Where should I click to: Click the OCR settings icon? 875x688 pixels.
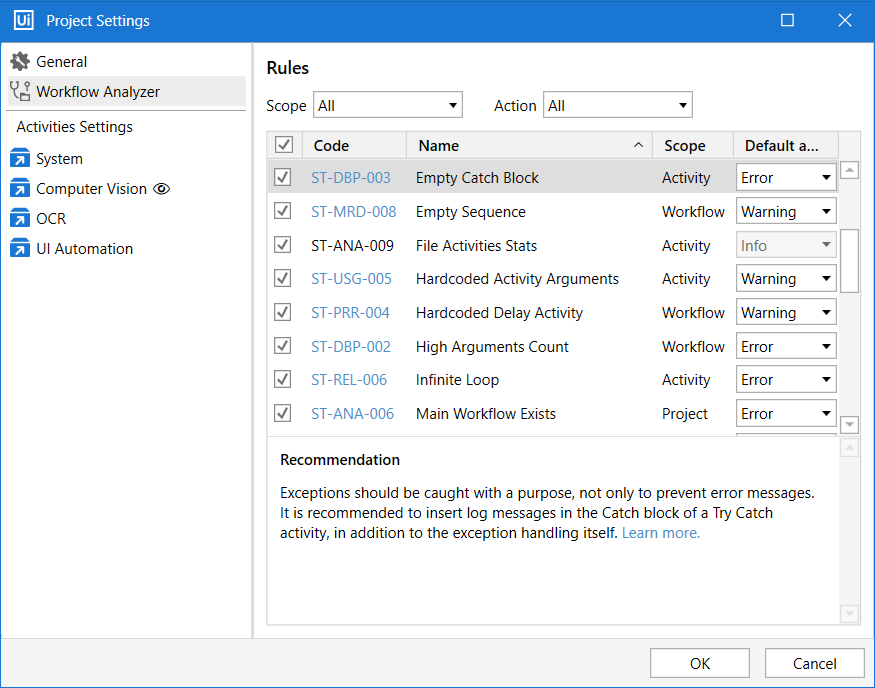(20, 218)
